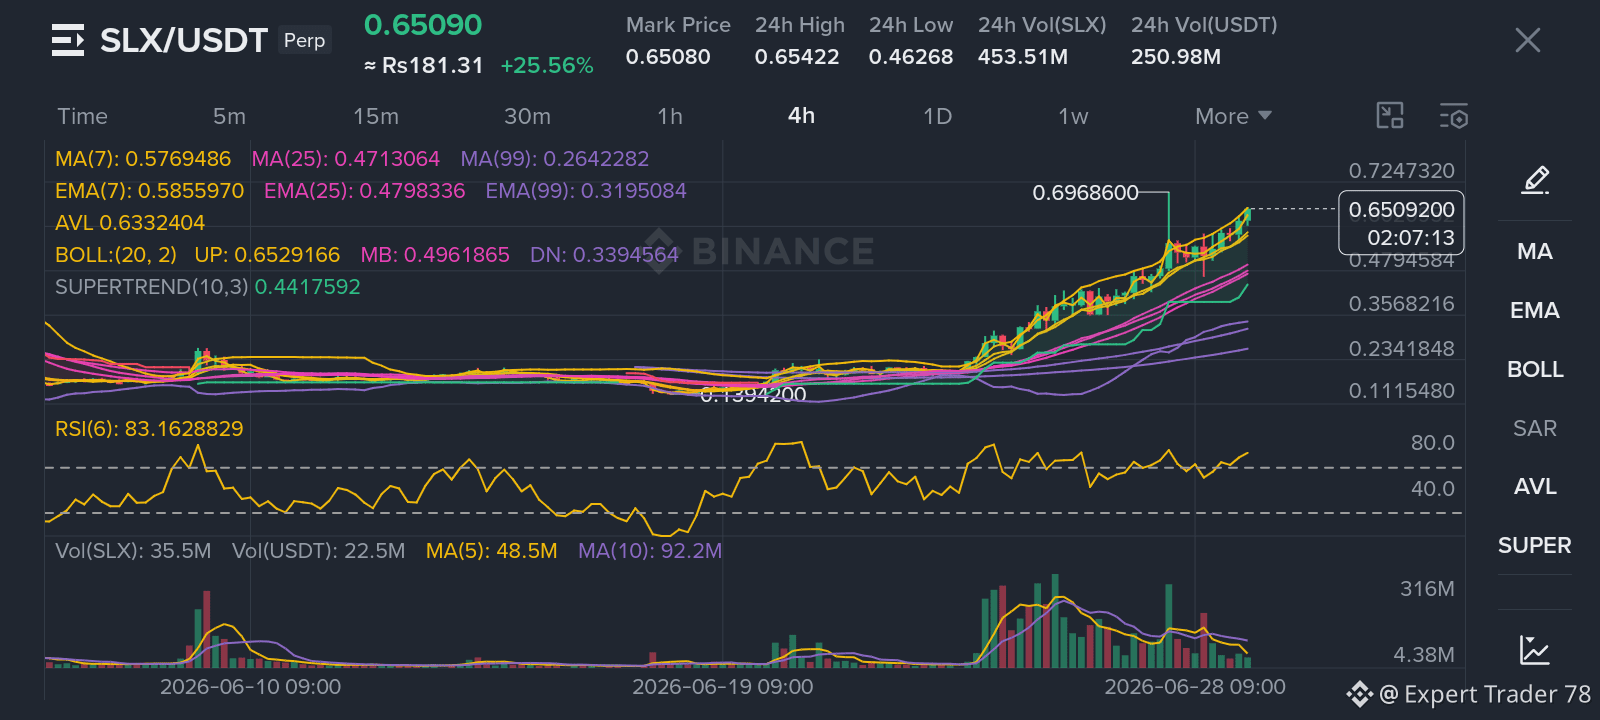Toggle the SUPER trend indicator

tap(1535, 545)
